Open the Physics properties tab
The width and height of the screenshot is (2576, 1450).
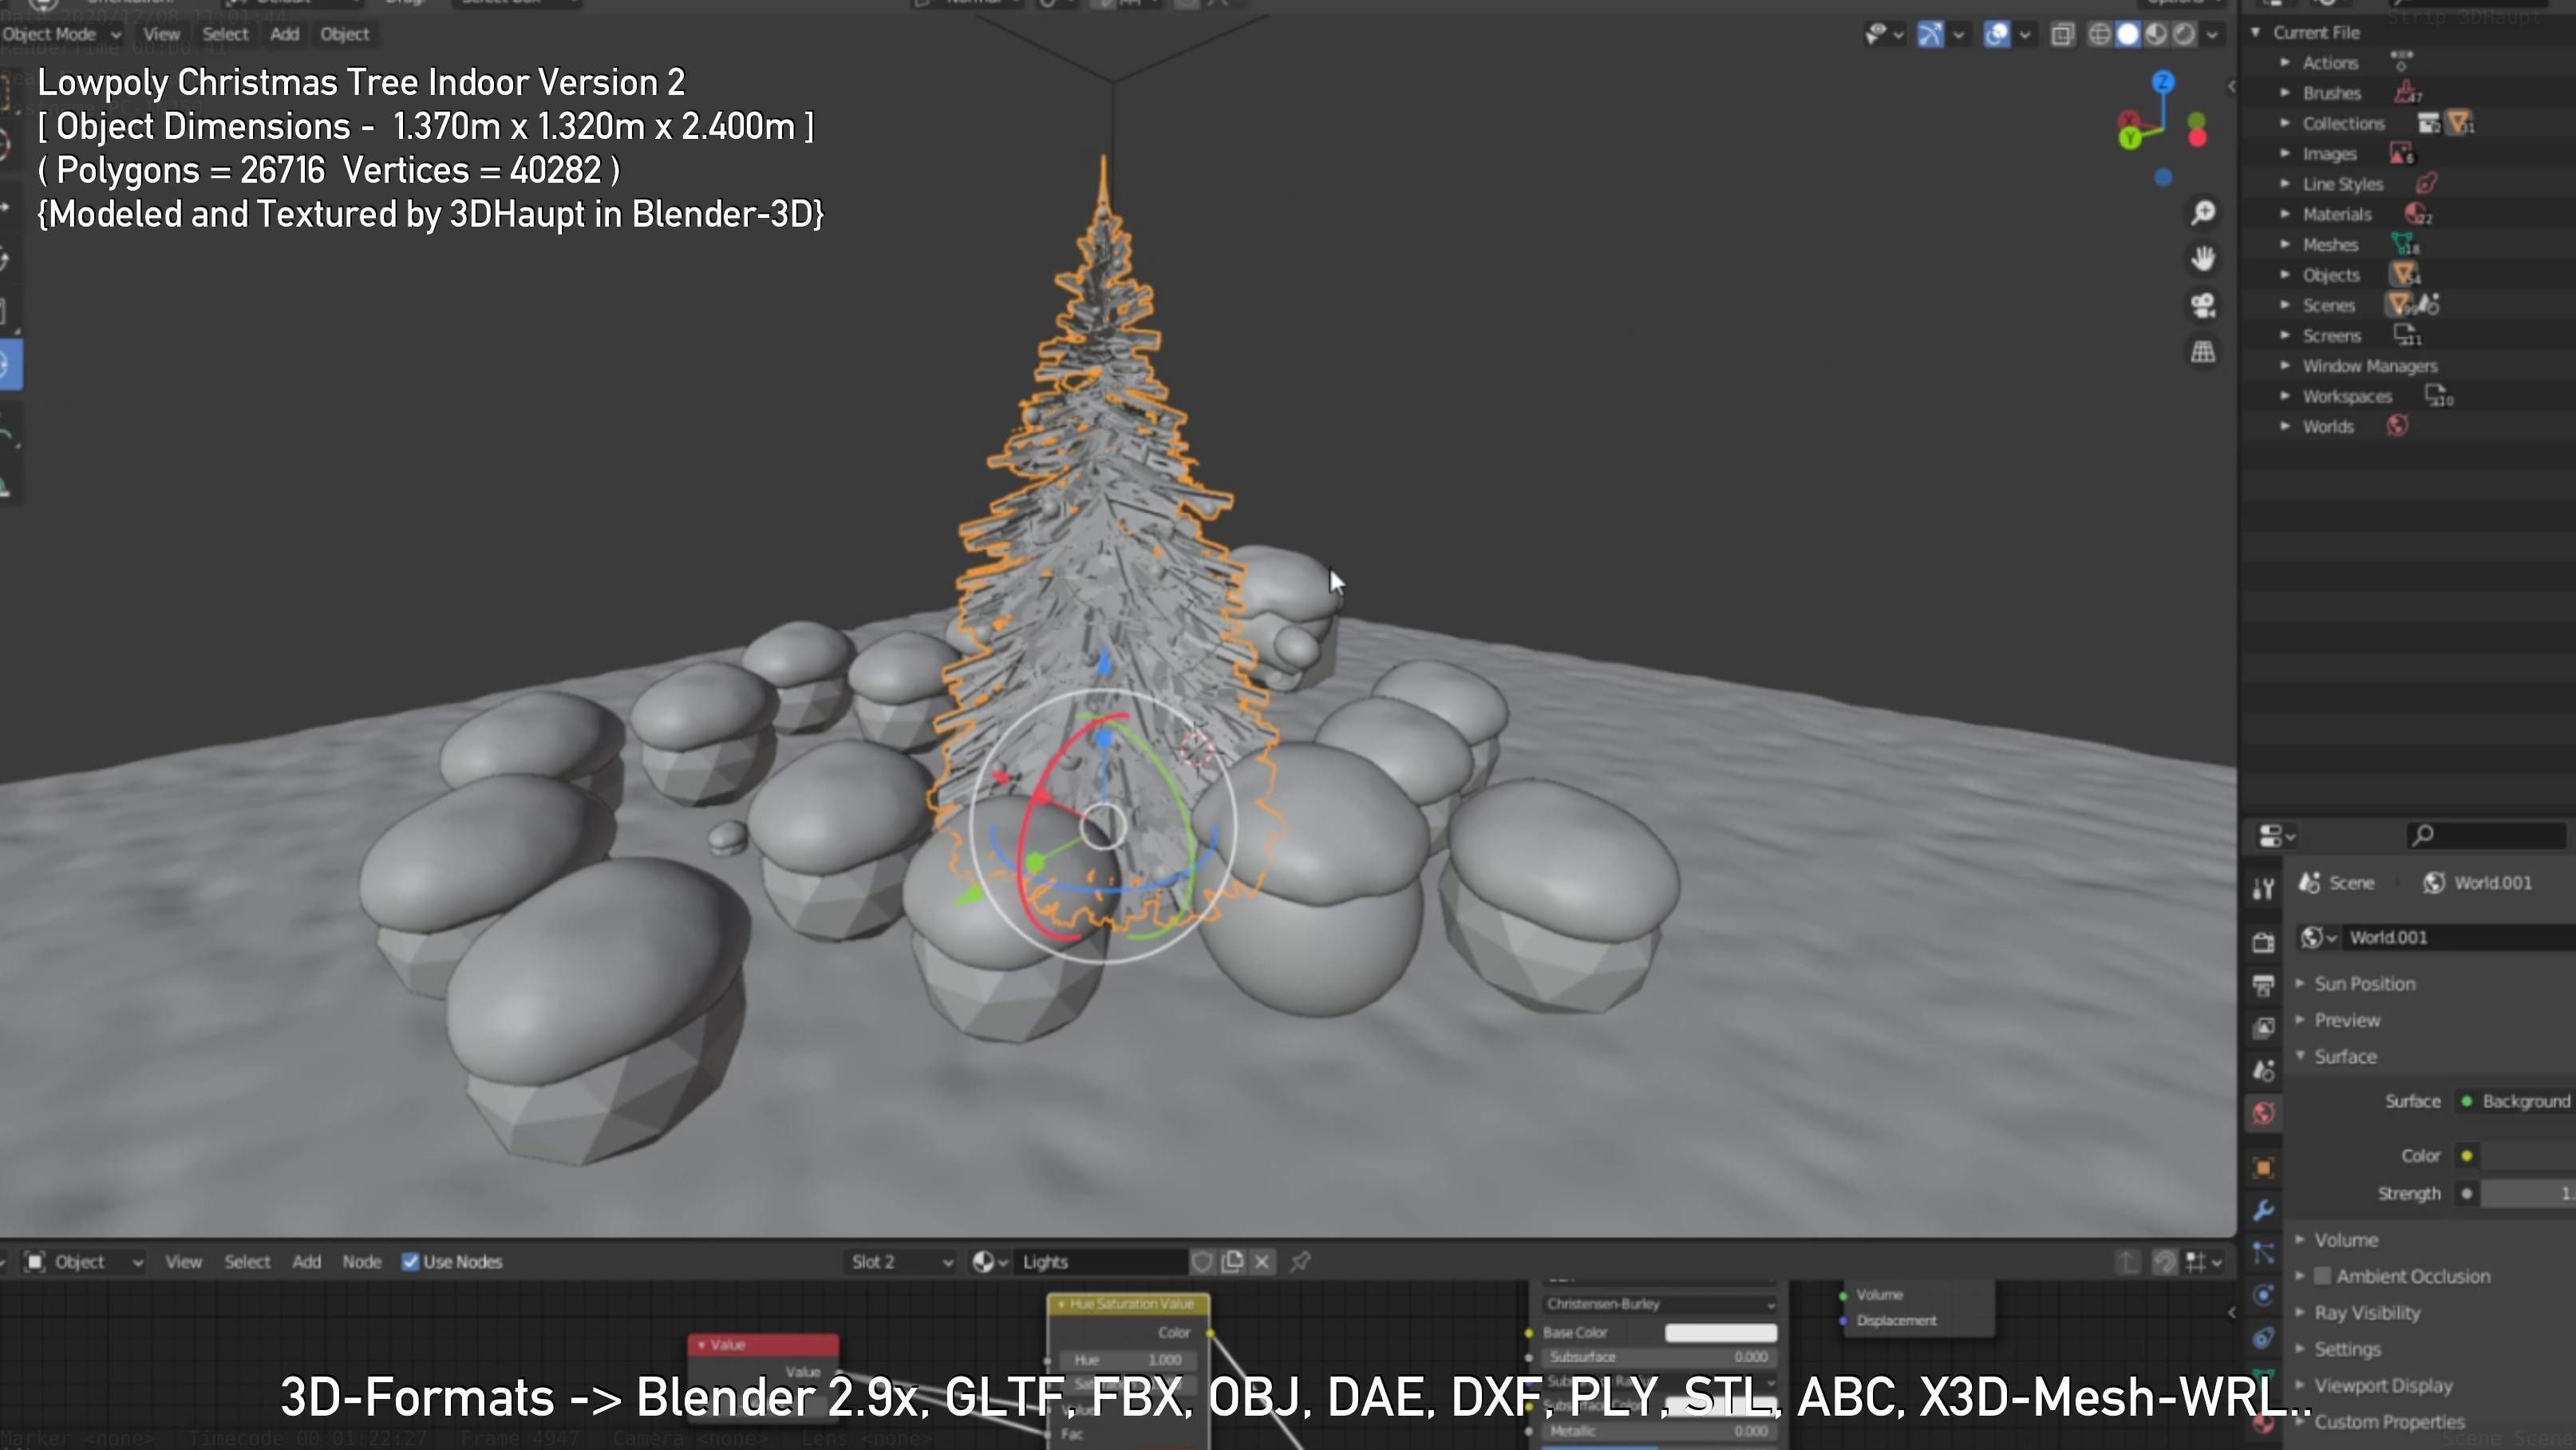(2263, 1295)
